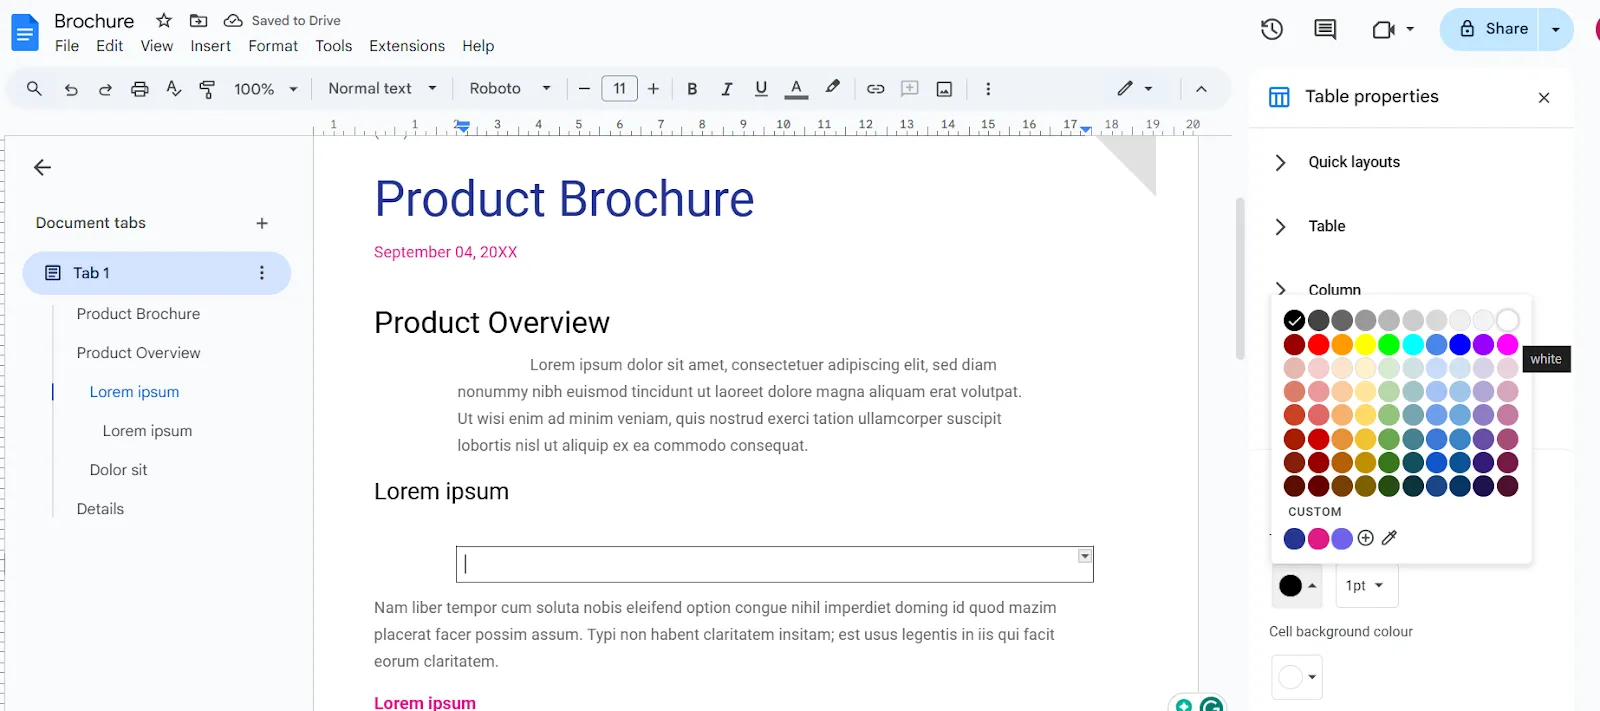Image resolution: width=1600 pixels, height=711 pixels.
Task: Activate the eyedropper colour picker
Action: [x=1389, y=538]
